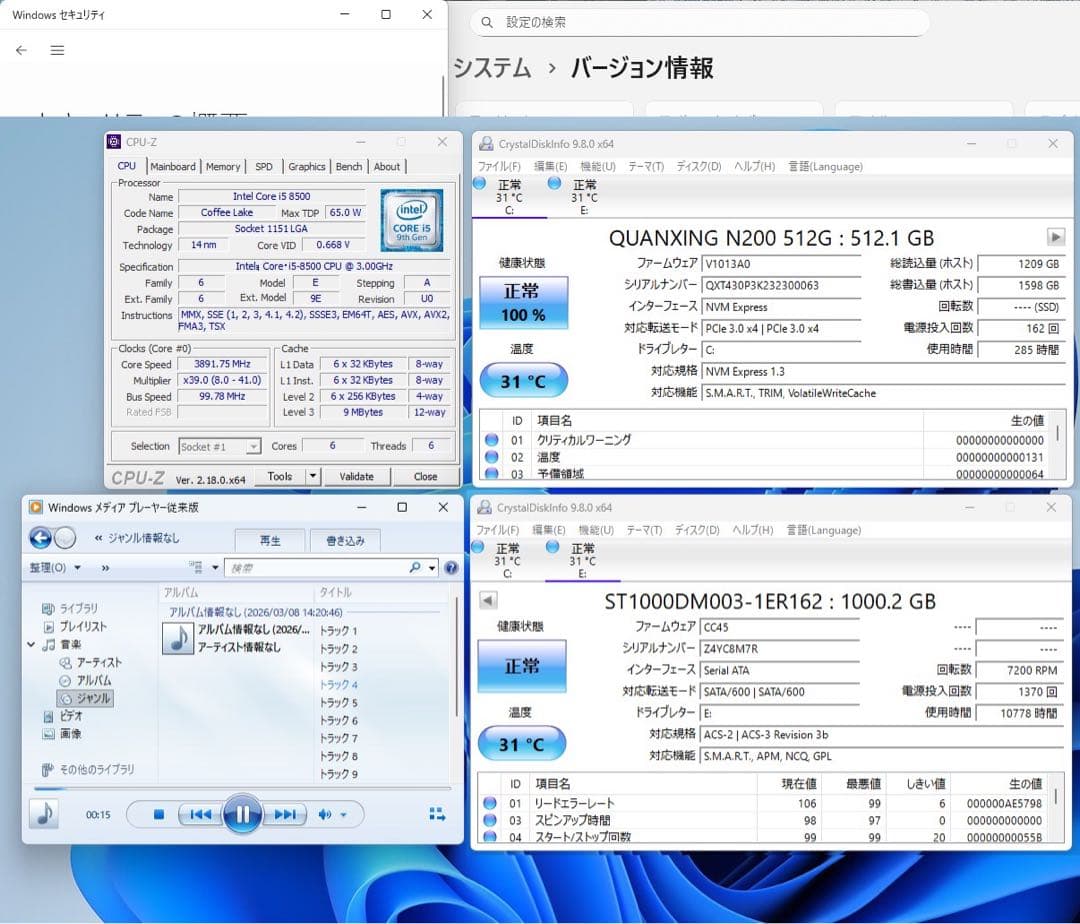This screenshot has width=1080, height=924.
Task: Switch to Mainboard tab in CPU-Z
Action: click(x=173, y=167)
